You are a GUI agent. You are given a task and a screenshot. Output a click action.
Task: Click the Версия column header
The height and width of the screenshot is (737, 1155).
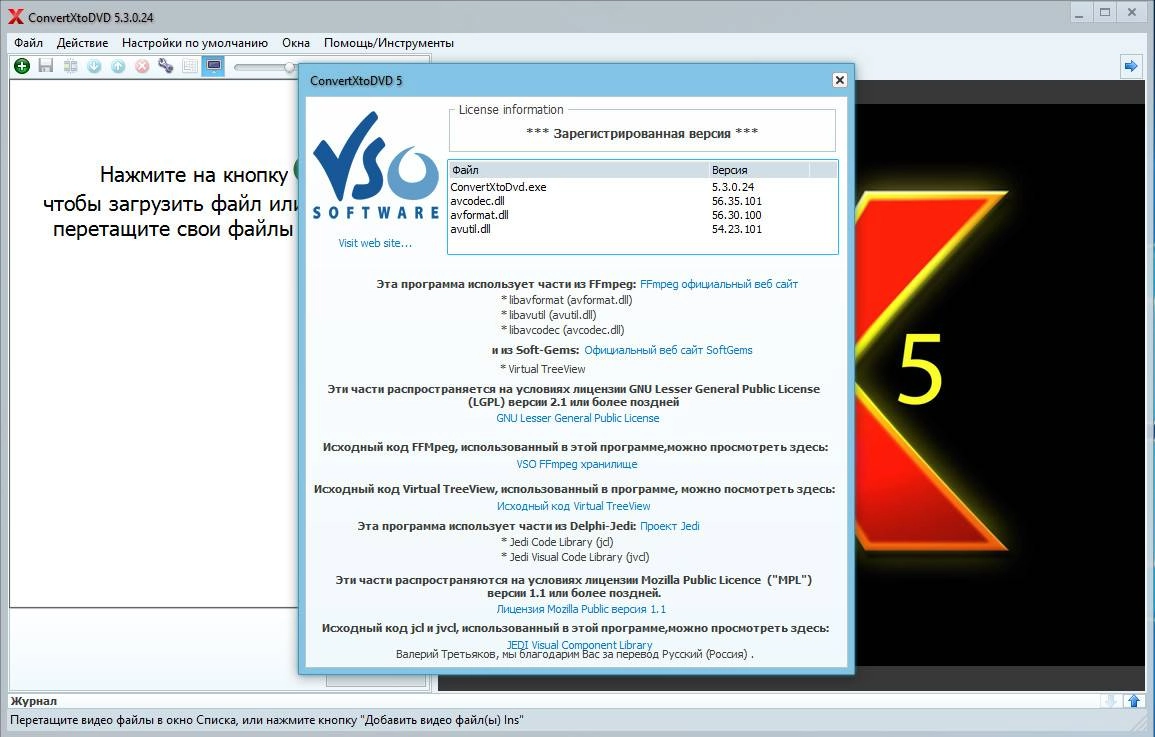(759, 170)
